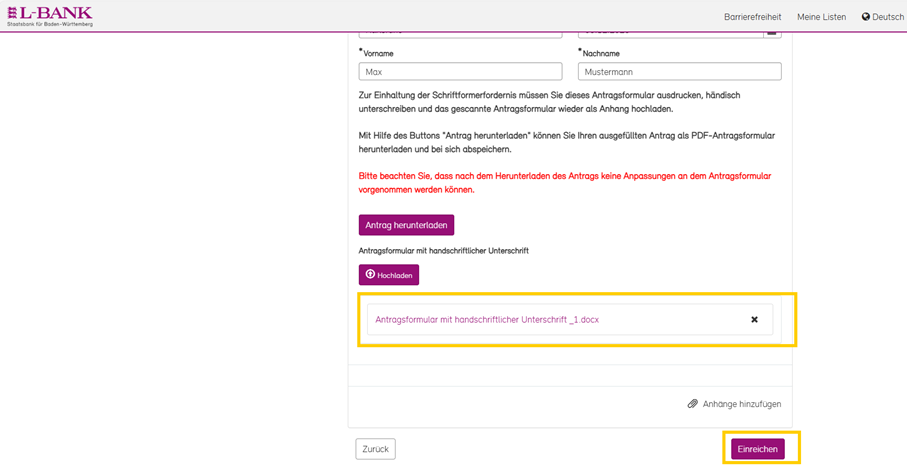Click the upload arrow icon on Hochladen

pos(370,274)
